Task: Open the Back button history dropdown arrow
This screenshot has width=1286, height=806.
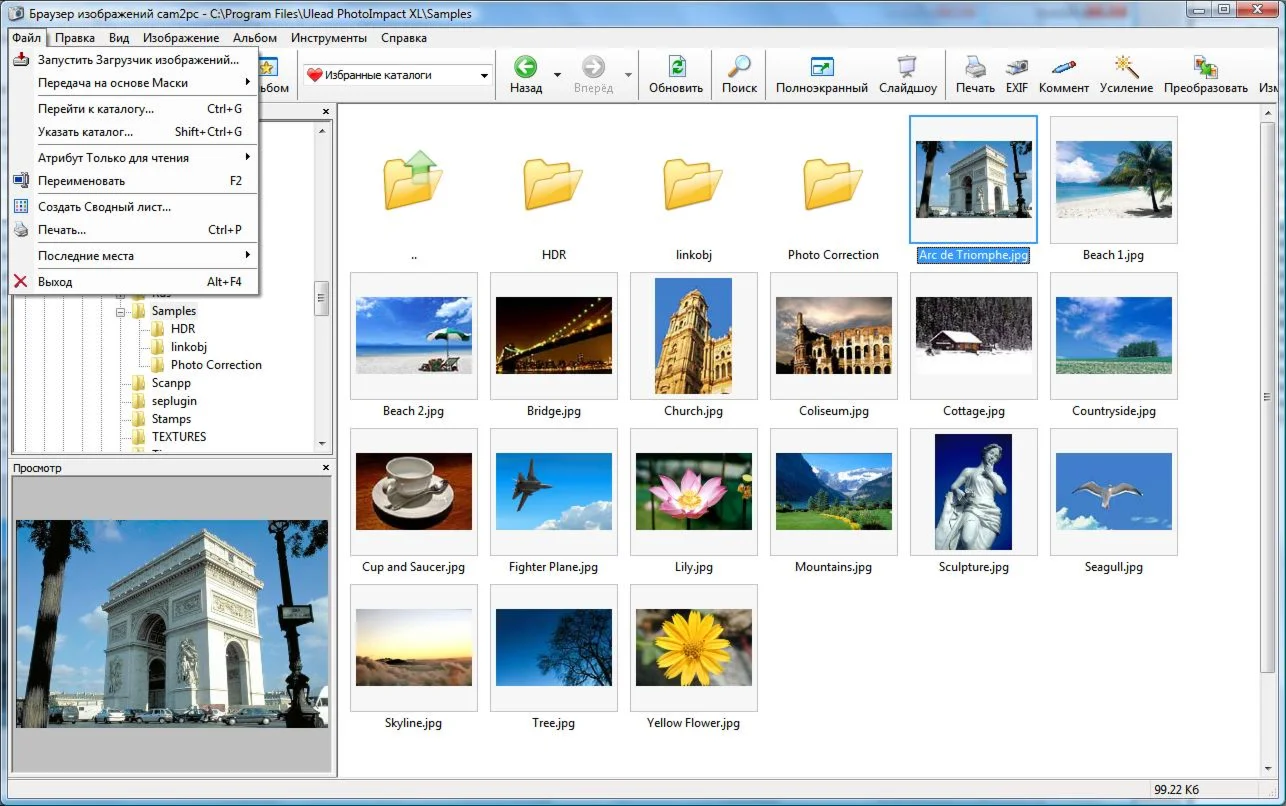Action: [557, 75]
